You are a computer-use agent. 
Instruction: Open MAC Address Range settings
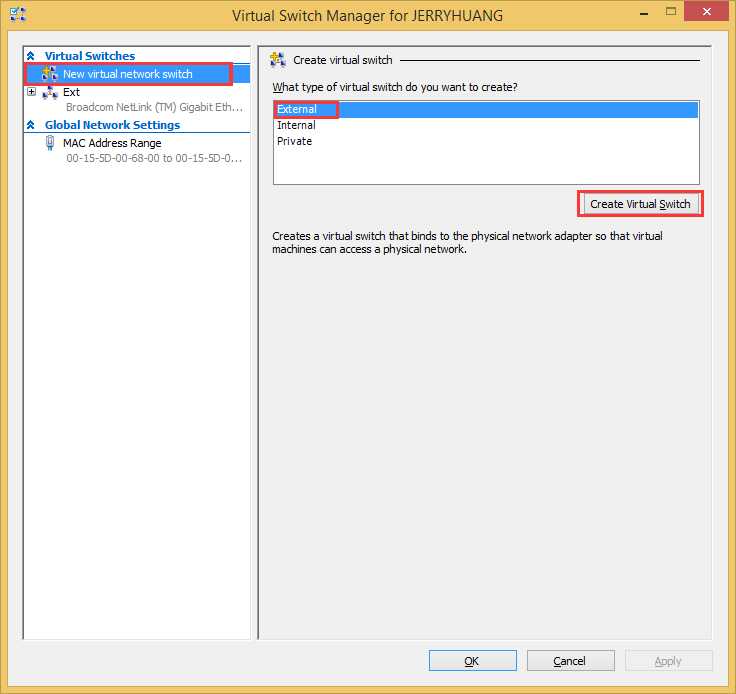pyautogui.click(x=112, y=143)
